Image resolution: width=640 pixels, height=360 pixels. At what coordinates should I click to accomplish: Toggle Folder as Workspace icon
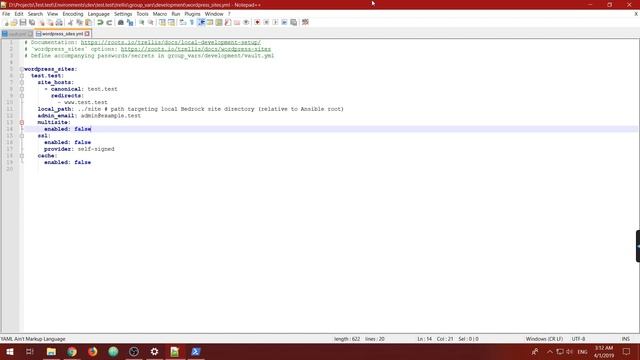click(237, 22)
